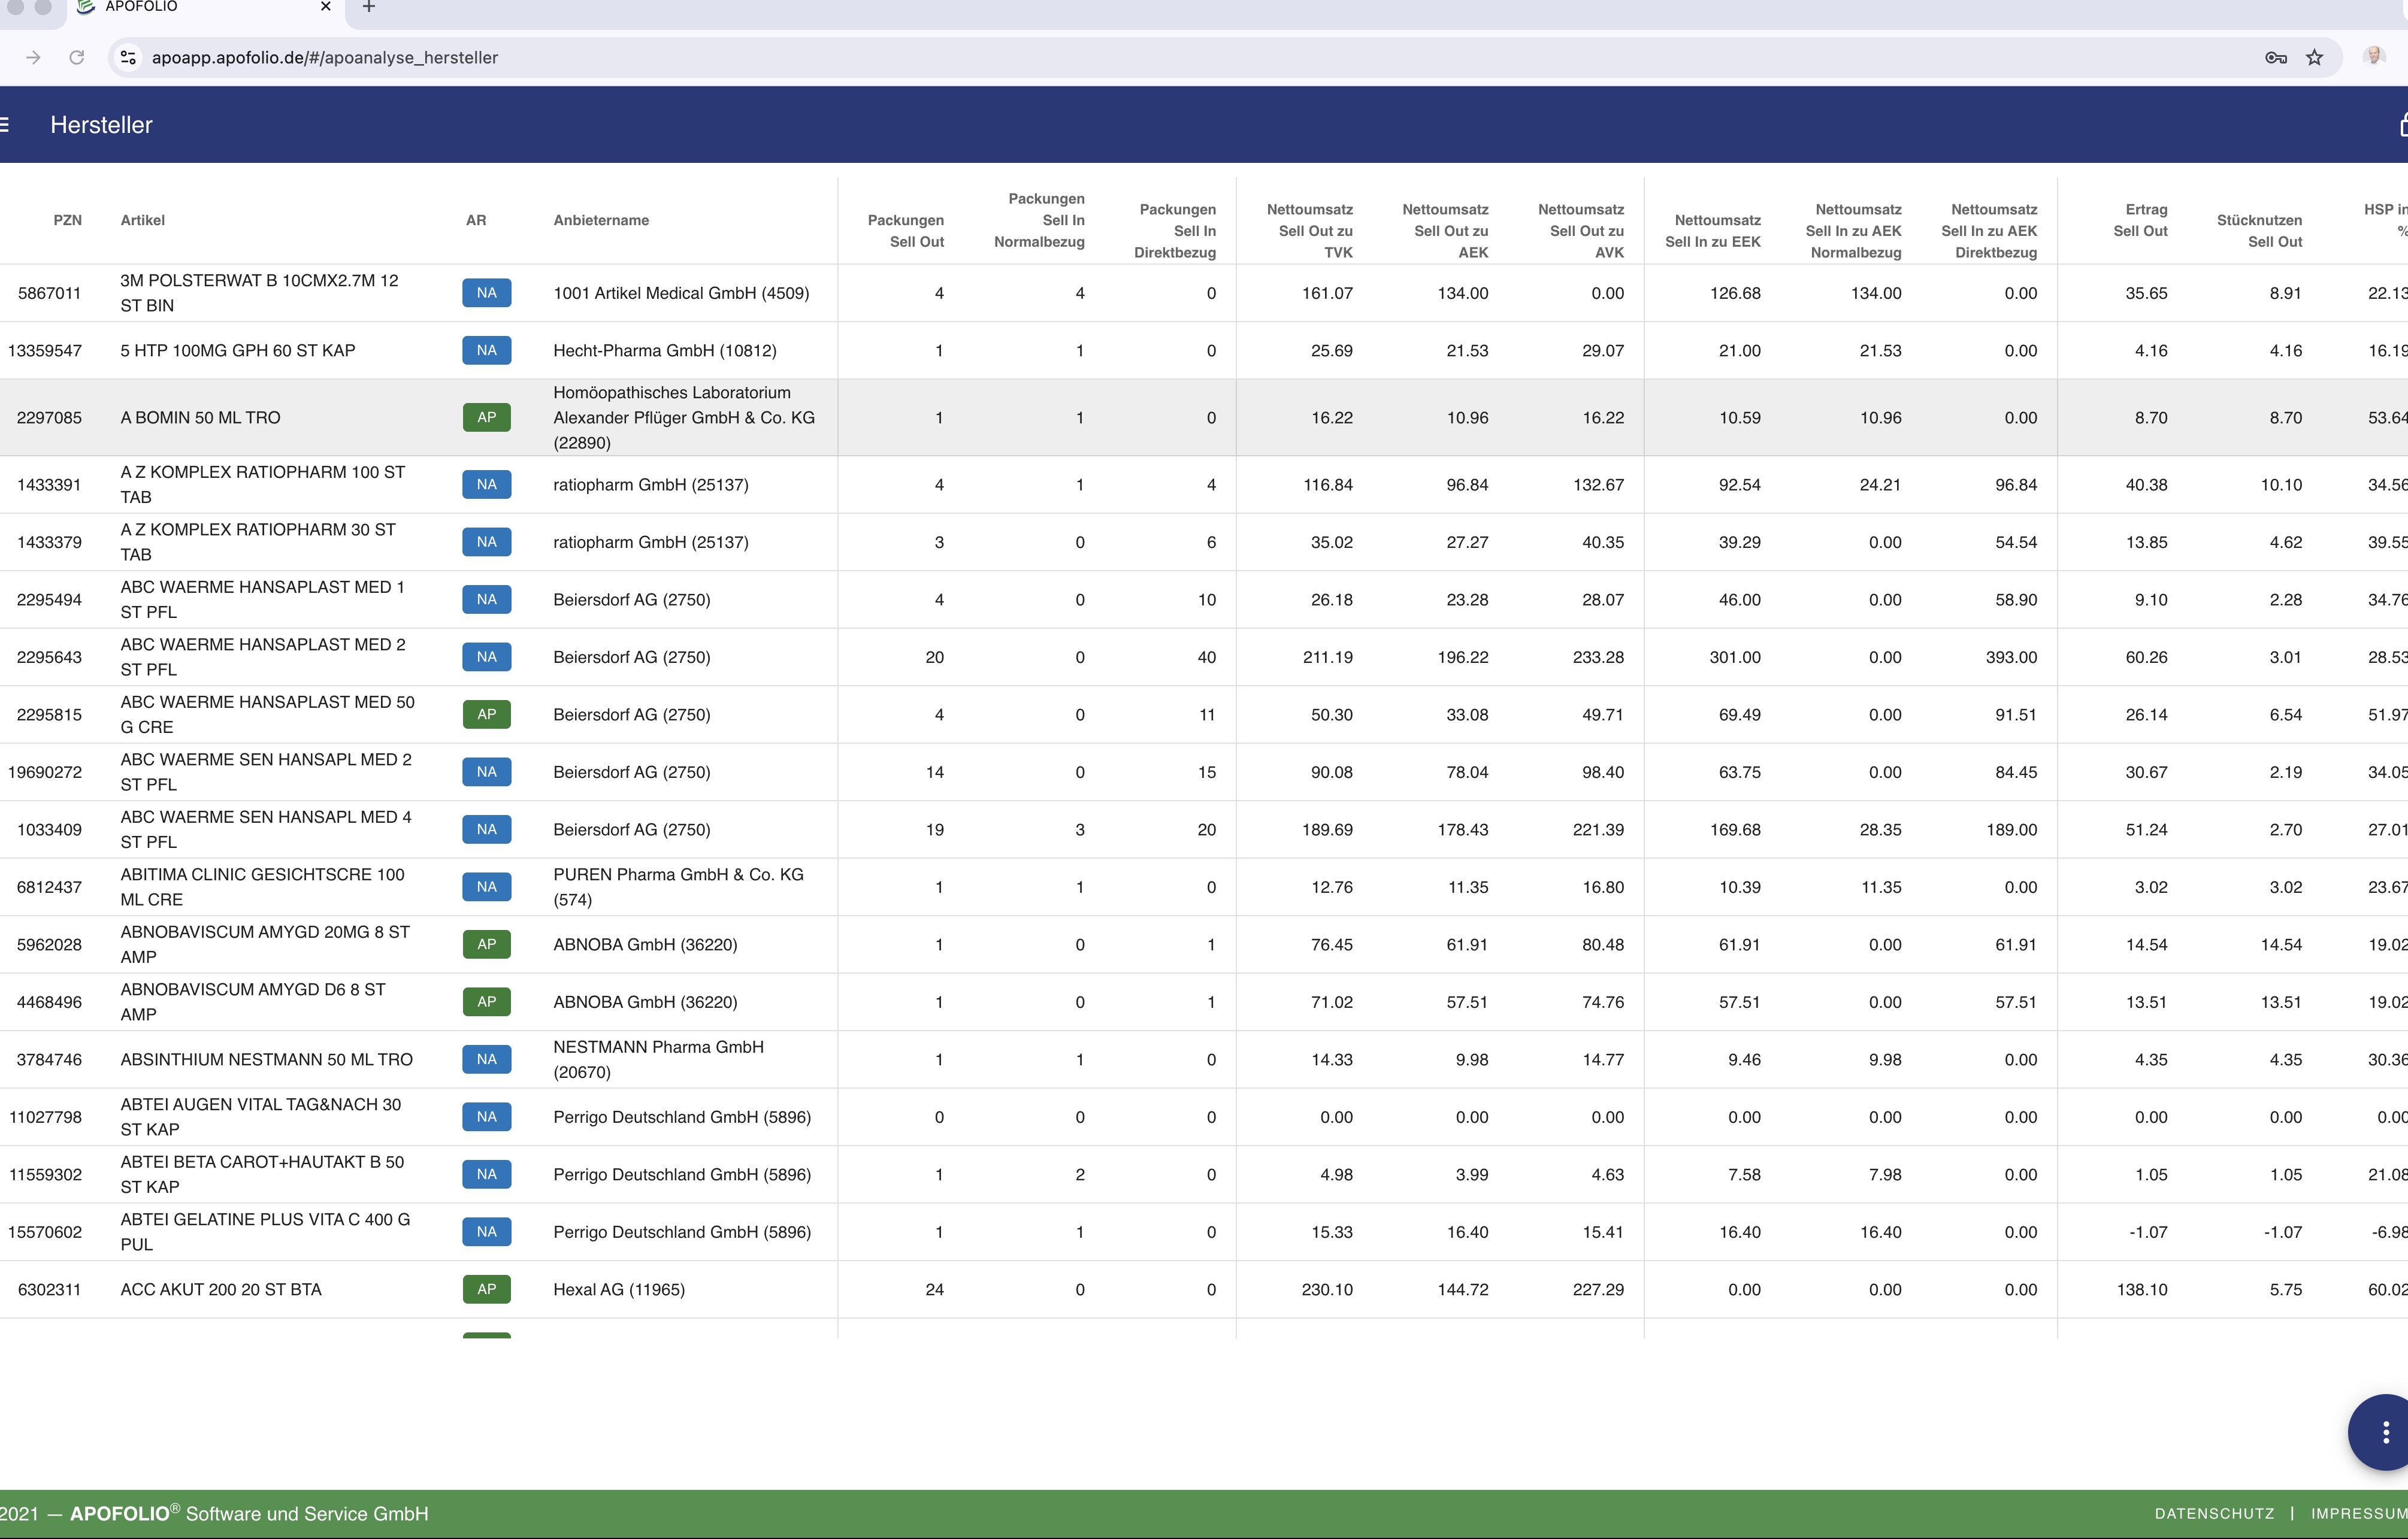
Task: Sort table by the Artikel column header
Action: [143, 220]
